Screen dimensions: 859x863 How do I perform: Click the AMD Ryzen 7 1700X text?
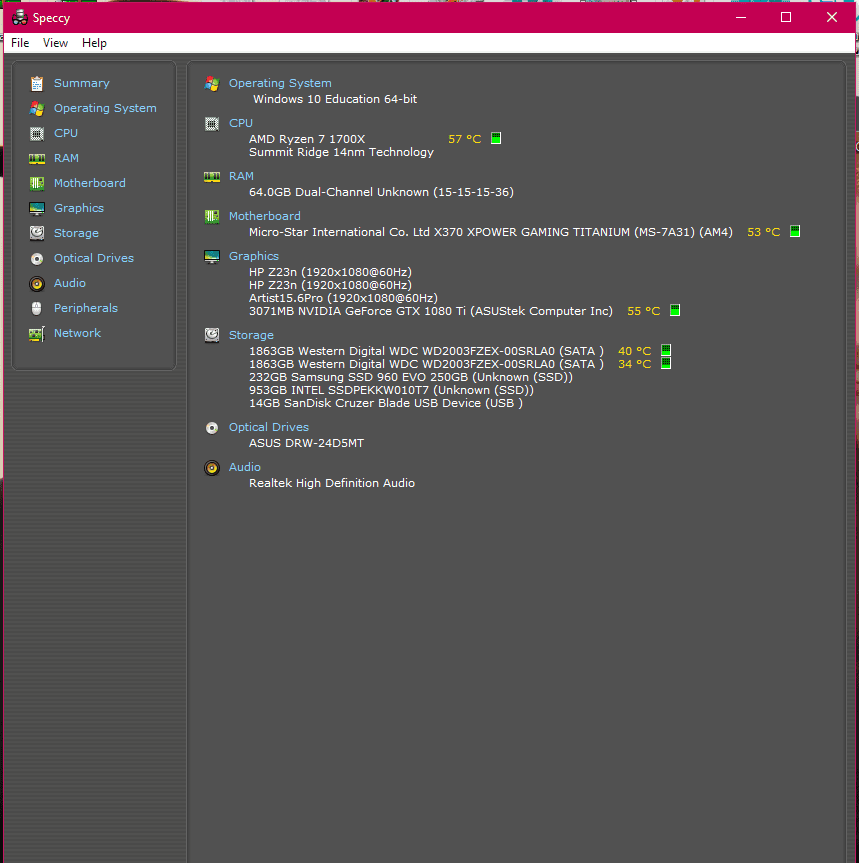307,139
